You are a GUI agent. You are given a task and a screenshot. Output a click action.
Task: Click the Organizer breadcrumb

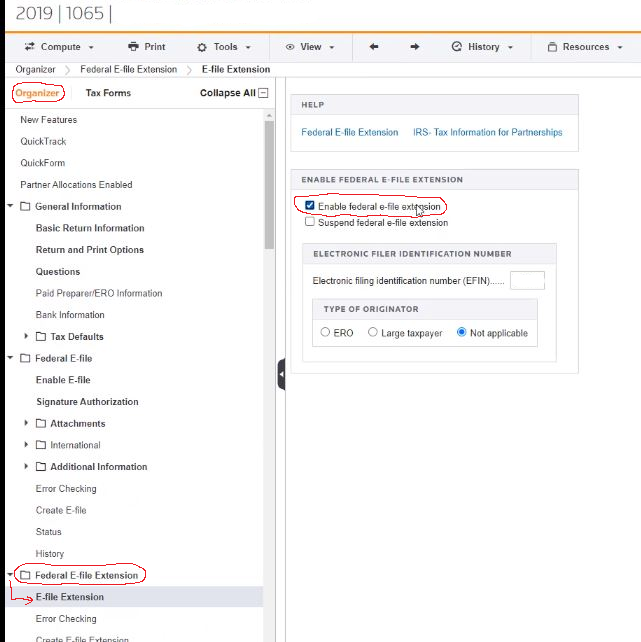click(x=35, y=69)
